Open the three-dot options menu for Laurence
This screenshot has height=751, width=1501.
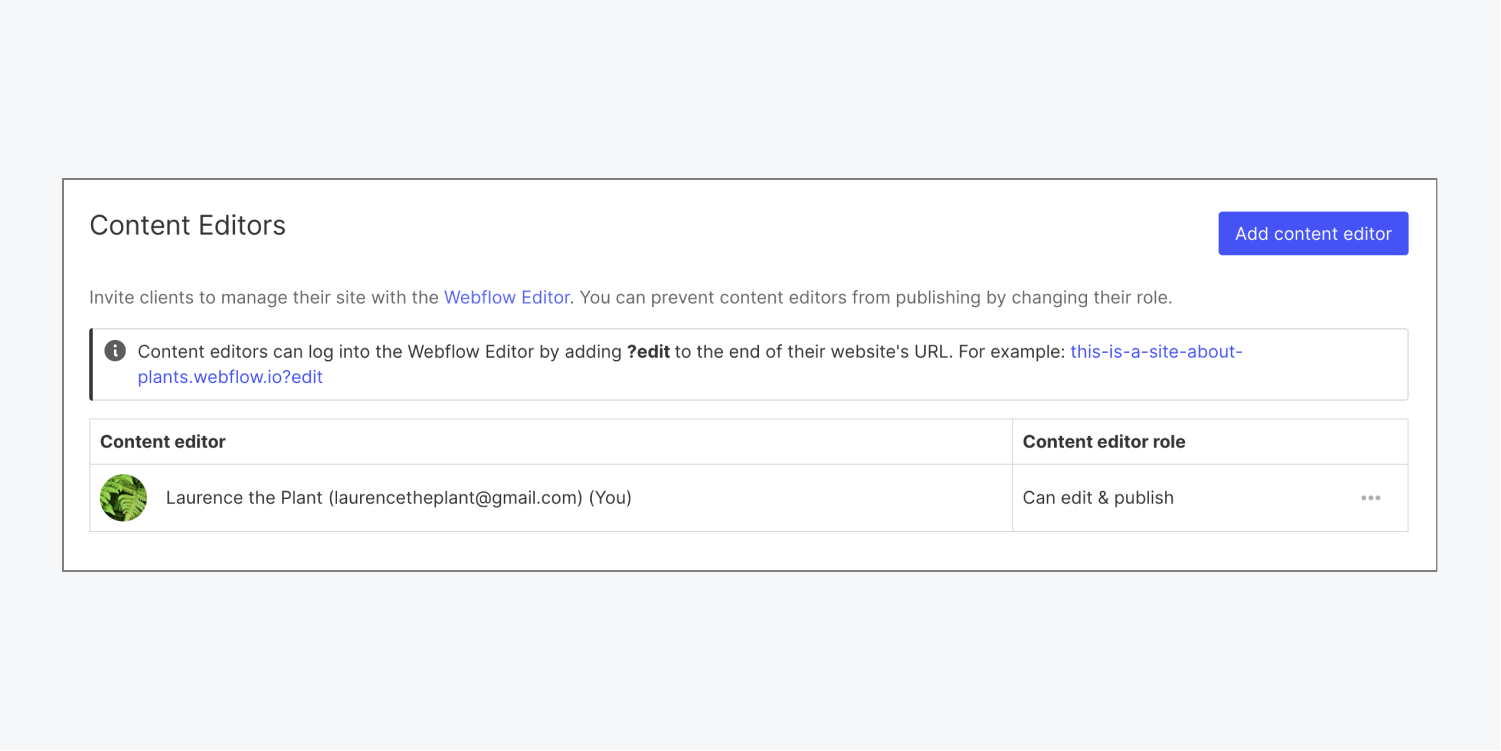click(x=1371, y=498)
